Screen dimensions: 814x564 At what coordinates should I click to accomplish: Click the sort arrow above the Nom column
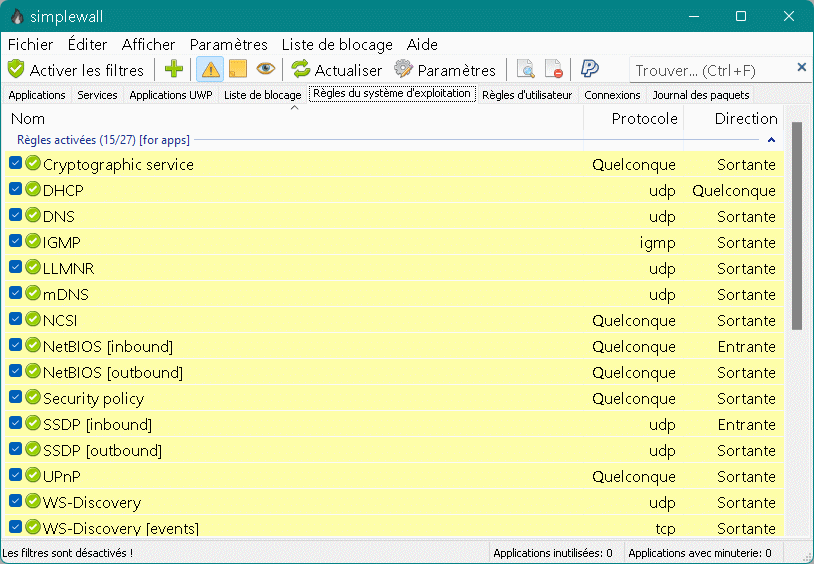click(294, 108)
